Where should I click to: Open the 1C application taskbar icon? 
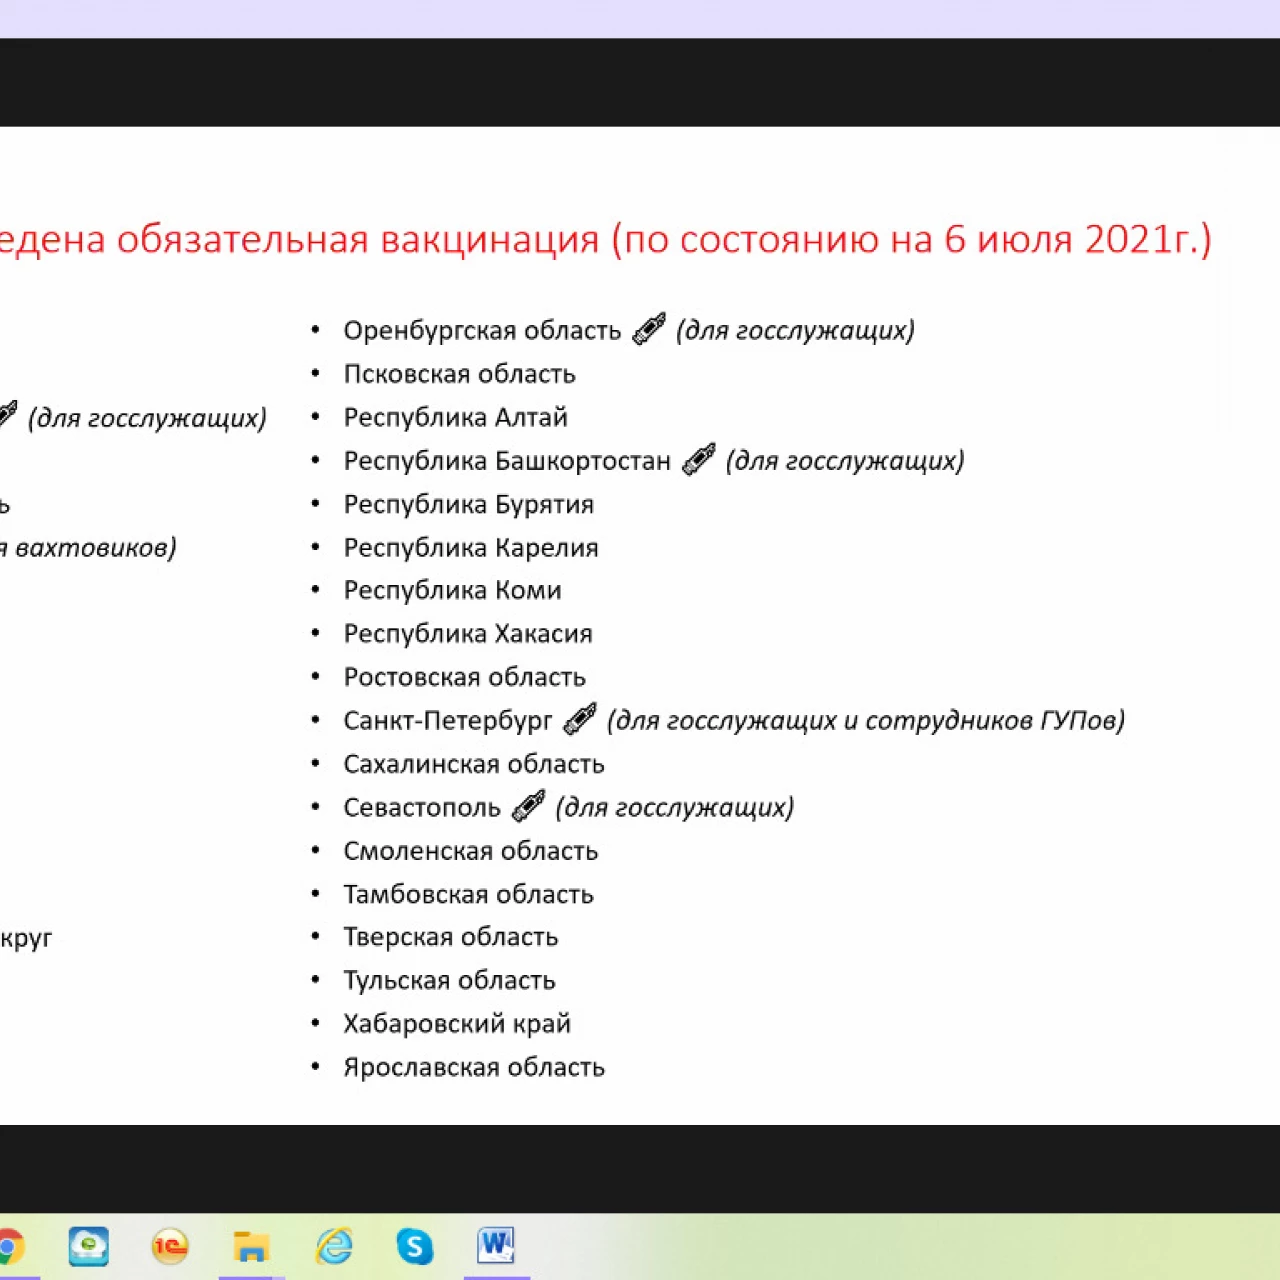click(x=170, y=1246)
